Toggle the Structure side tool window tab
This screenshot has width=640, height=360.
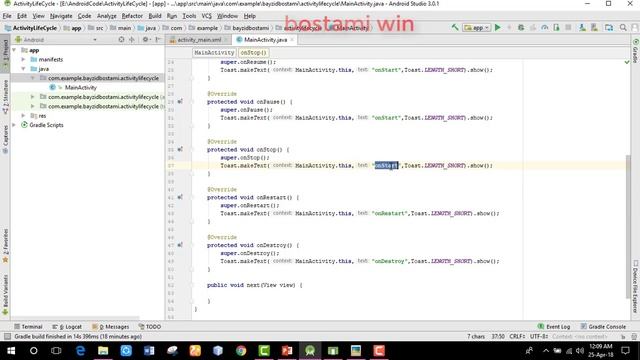[x=5, y=97]
